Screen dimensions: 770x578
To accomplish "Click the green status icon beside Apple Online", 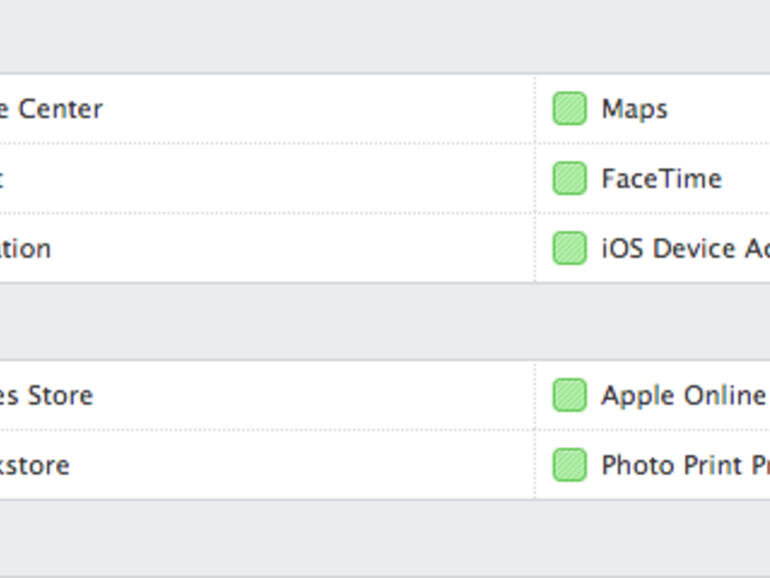I will tap(569, 395).
